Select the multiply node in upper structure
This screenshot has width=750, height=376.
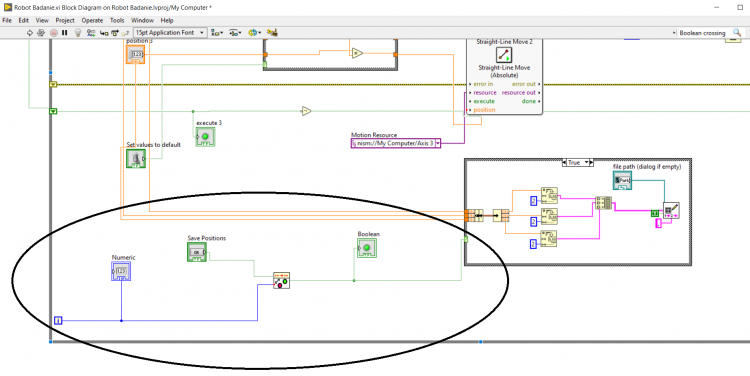tap(357, 53)
